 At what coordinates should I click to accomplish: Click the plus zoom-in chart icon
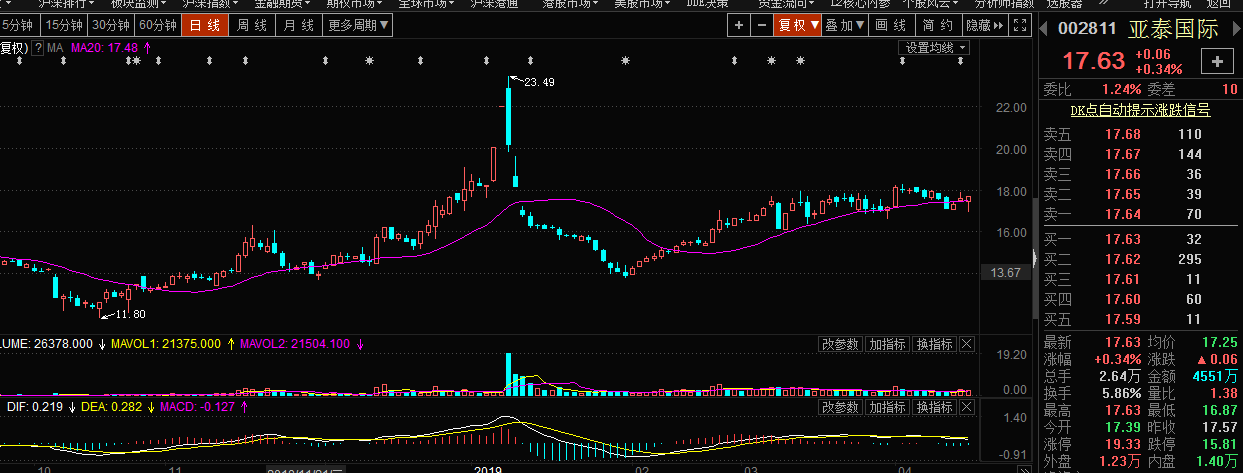738,25
